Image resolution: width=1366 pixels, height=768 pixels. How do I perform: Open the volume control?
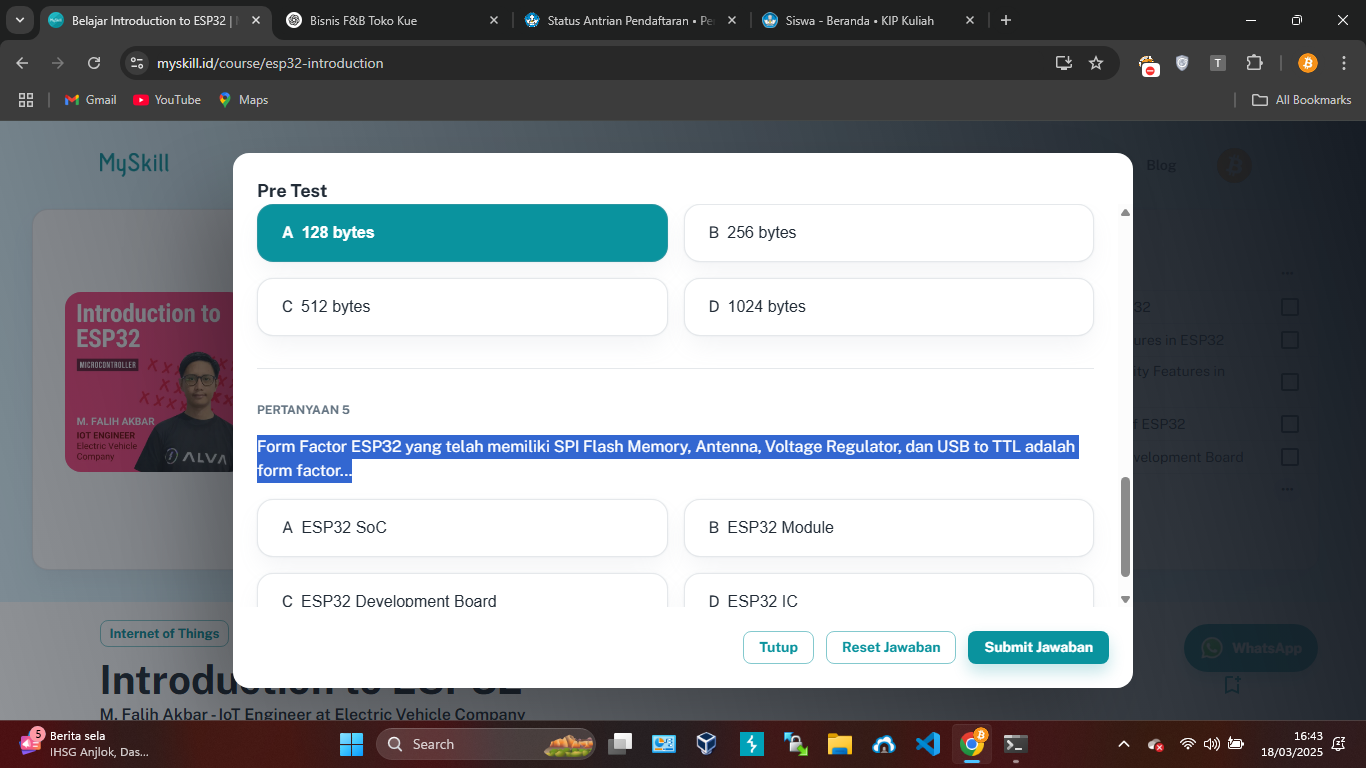(x=1212, y=744)
